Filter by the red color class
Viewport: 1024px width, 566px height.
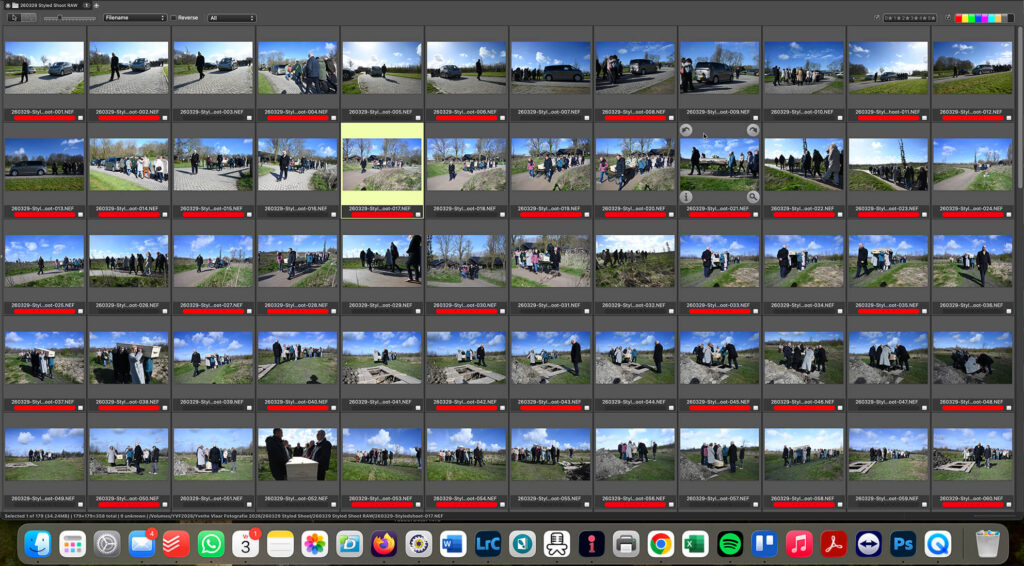959,18
